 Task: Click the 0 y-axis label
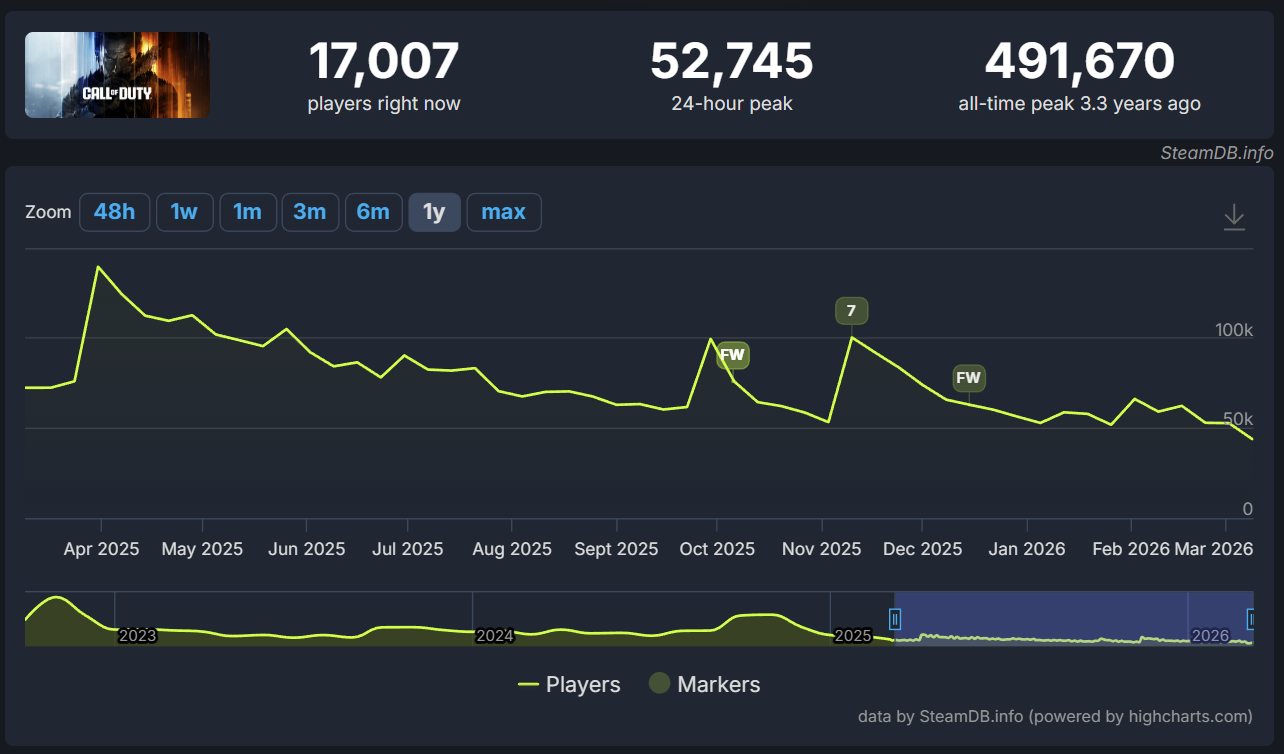click(1247, 510)
